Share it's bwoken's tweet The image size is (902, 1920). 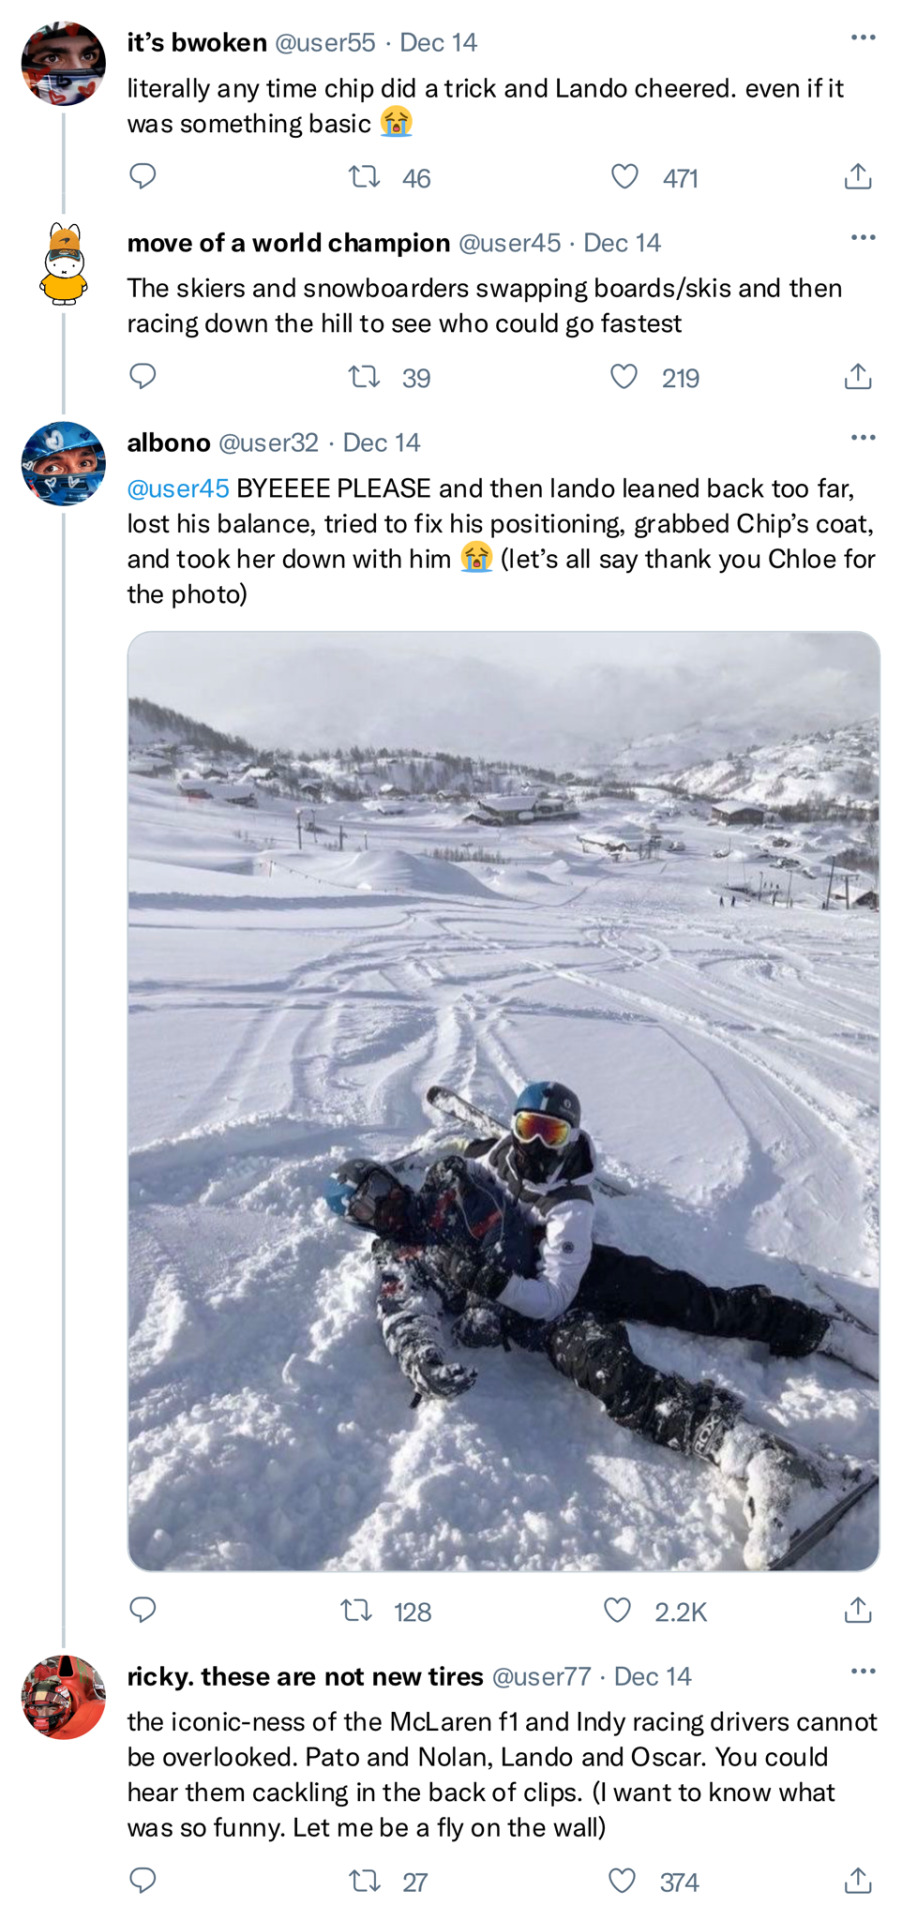click(x=858, y=177)
